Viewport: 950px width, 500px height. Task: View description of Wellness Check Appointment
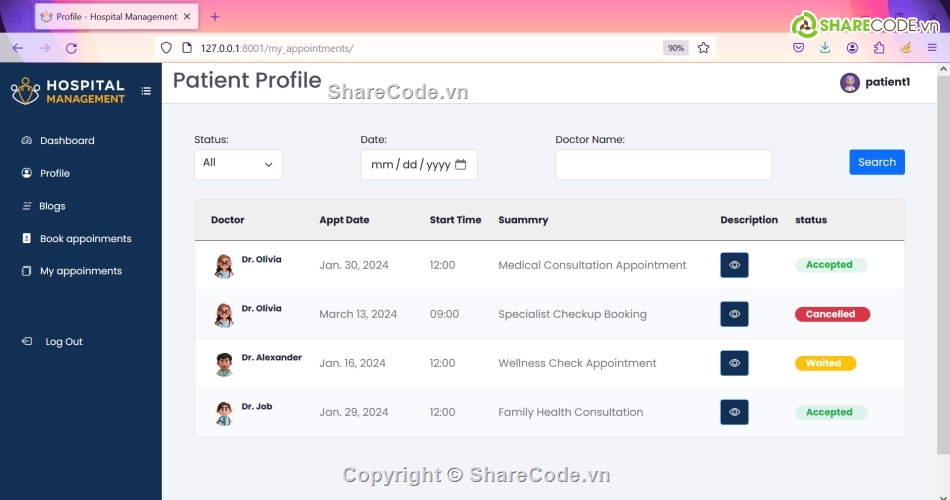tap(734, 363)
